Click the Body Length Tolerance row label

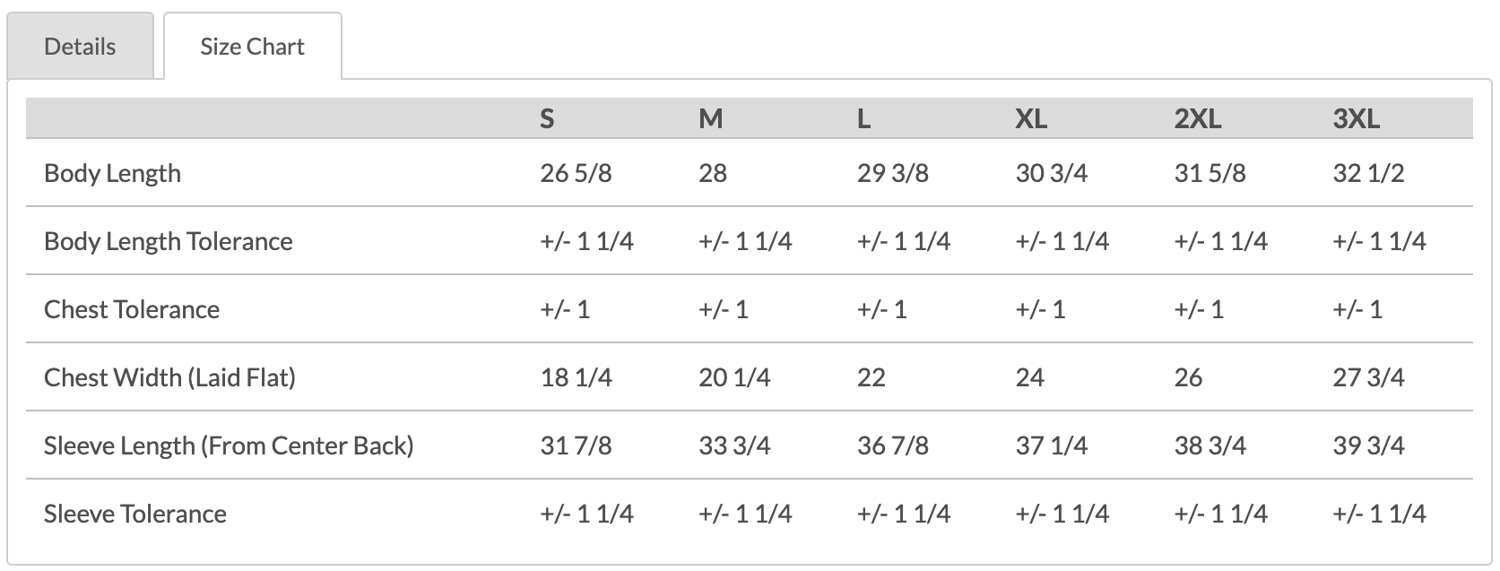168,241
